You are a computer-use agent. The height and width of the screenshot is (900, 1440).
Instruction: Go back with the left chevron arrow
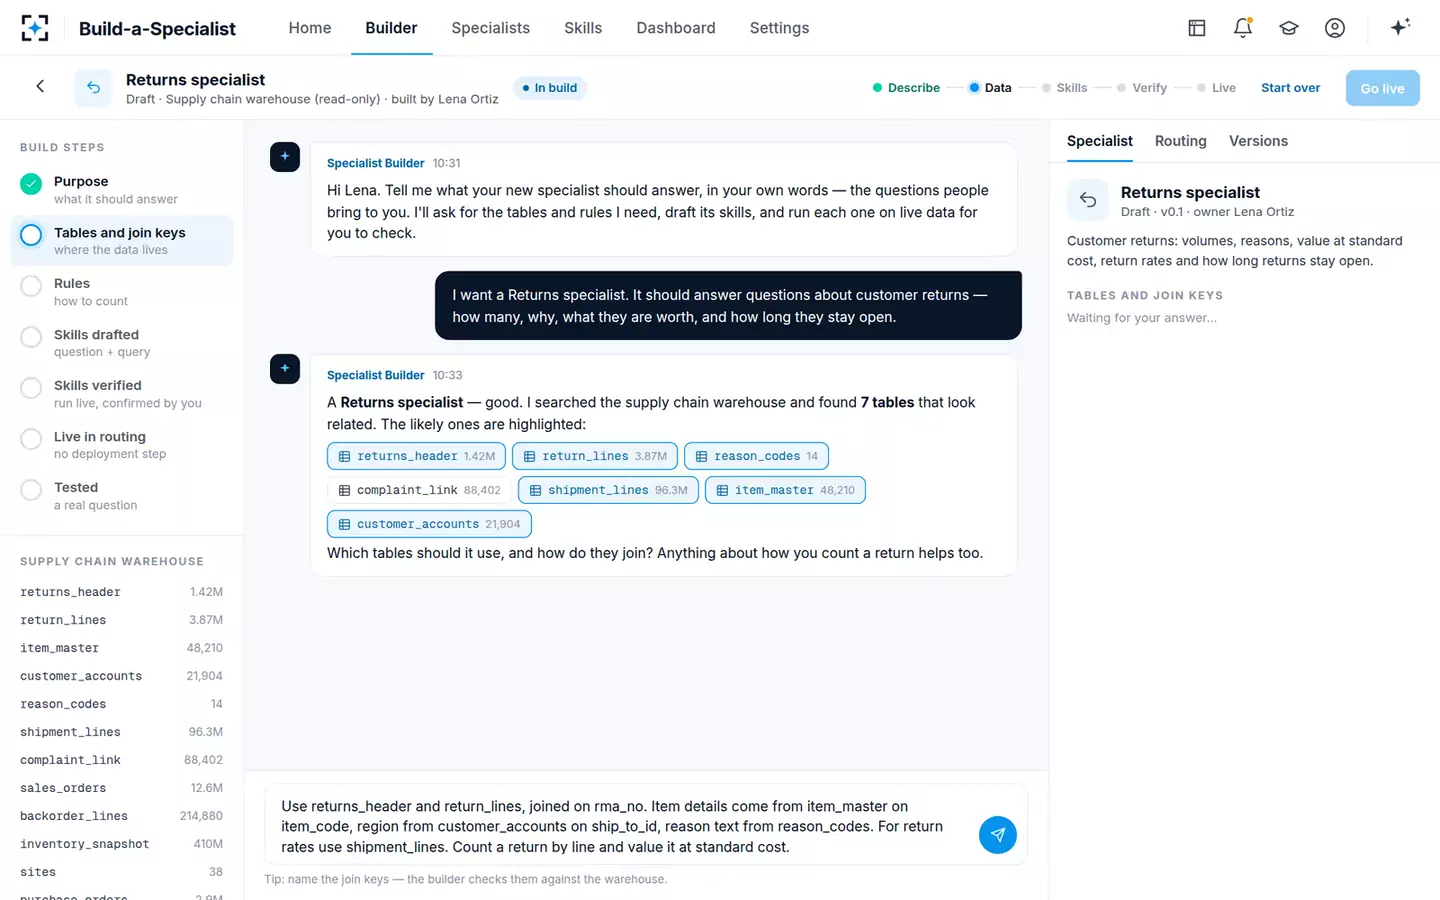tap(40, 87)
